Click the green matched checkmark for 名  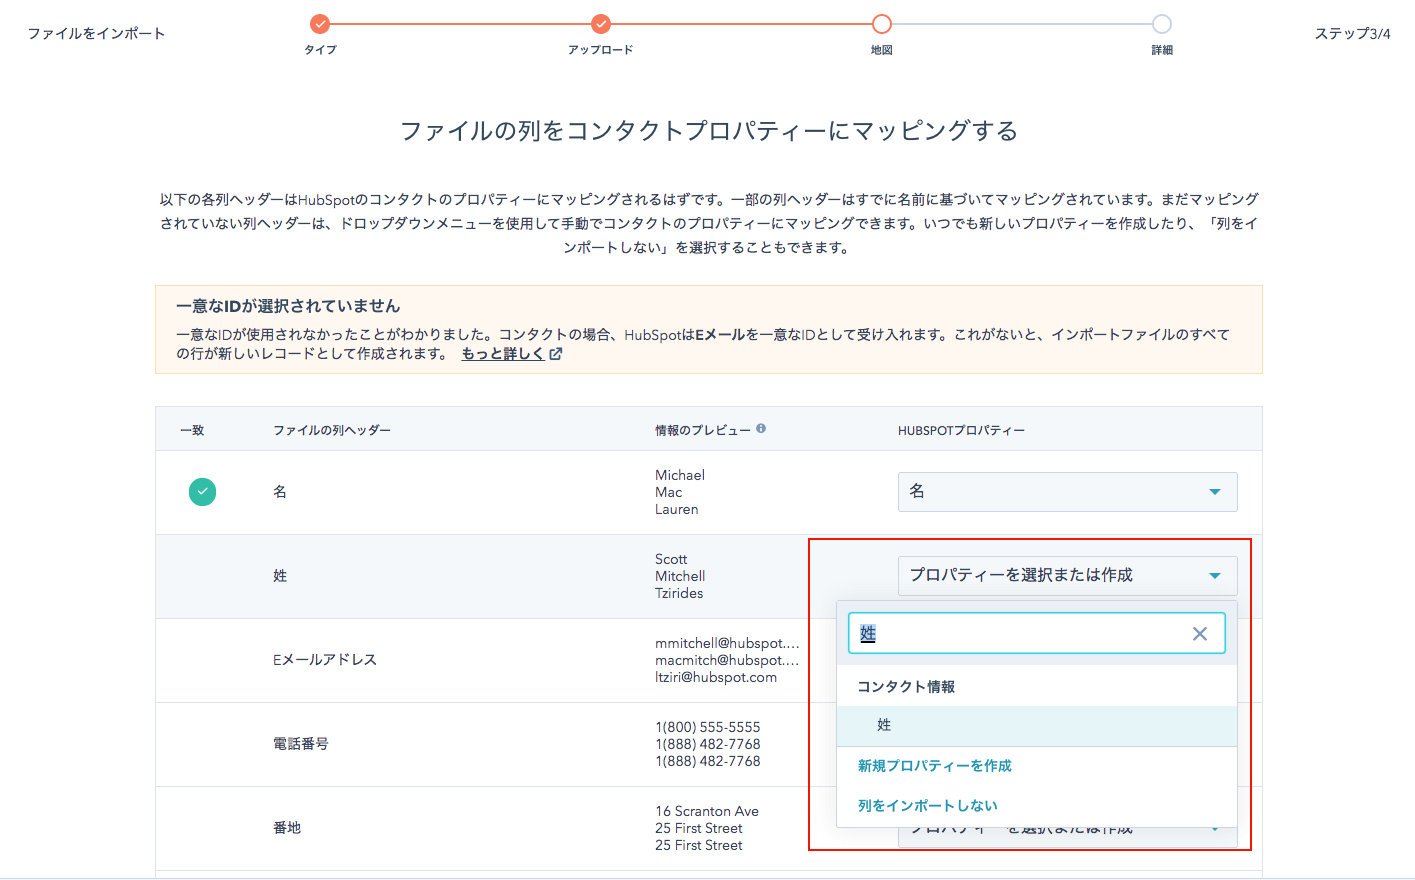pos(202,492)
